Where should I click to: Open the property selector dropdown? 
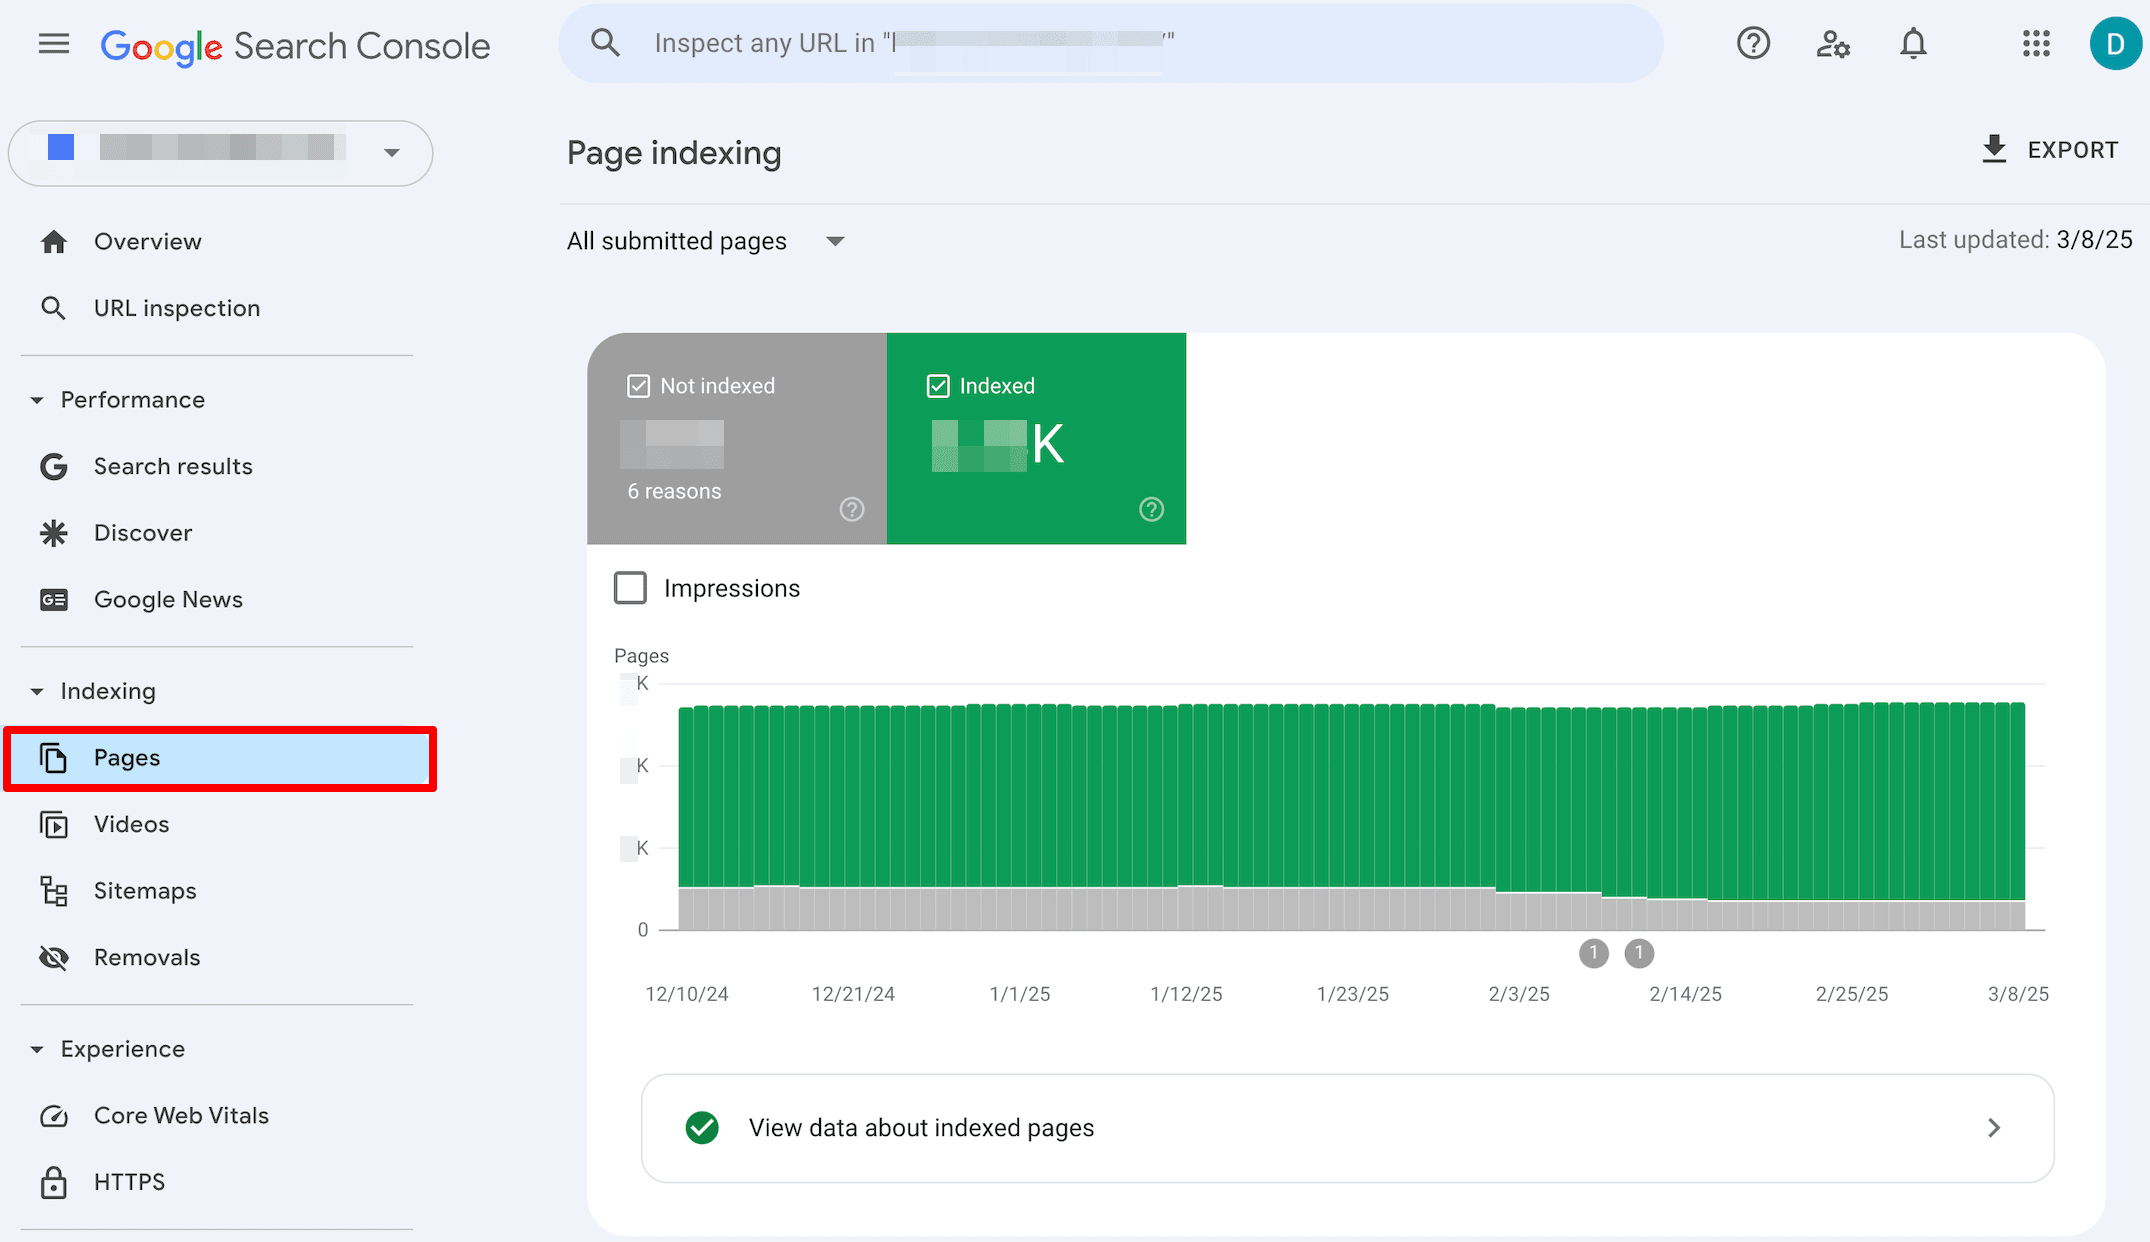tap(390, 153)
